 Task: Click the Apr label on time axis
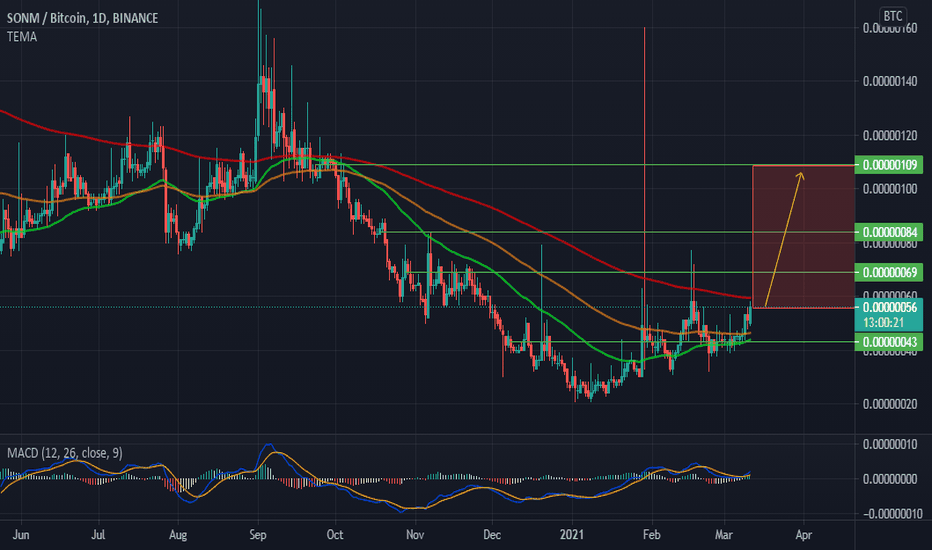point(804,535)
